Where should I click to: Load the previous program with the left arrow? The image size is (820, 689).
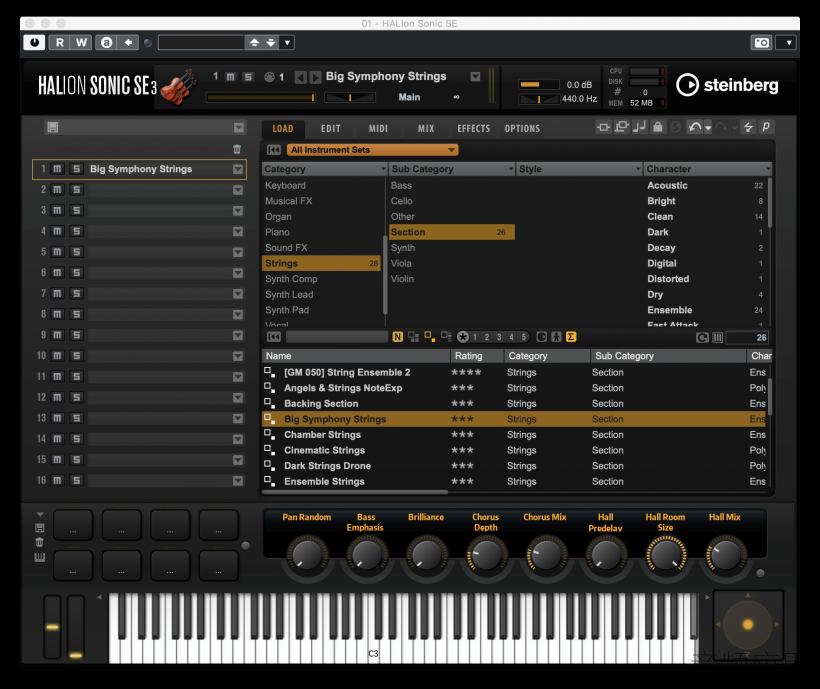tap(300, 77)
